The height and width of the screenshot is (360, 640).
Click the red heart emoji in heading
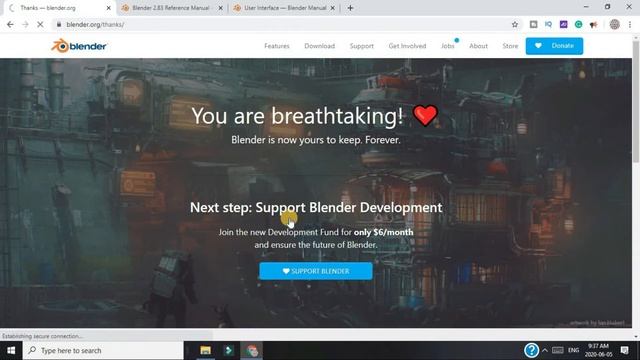coord(425,115)
